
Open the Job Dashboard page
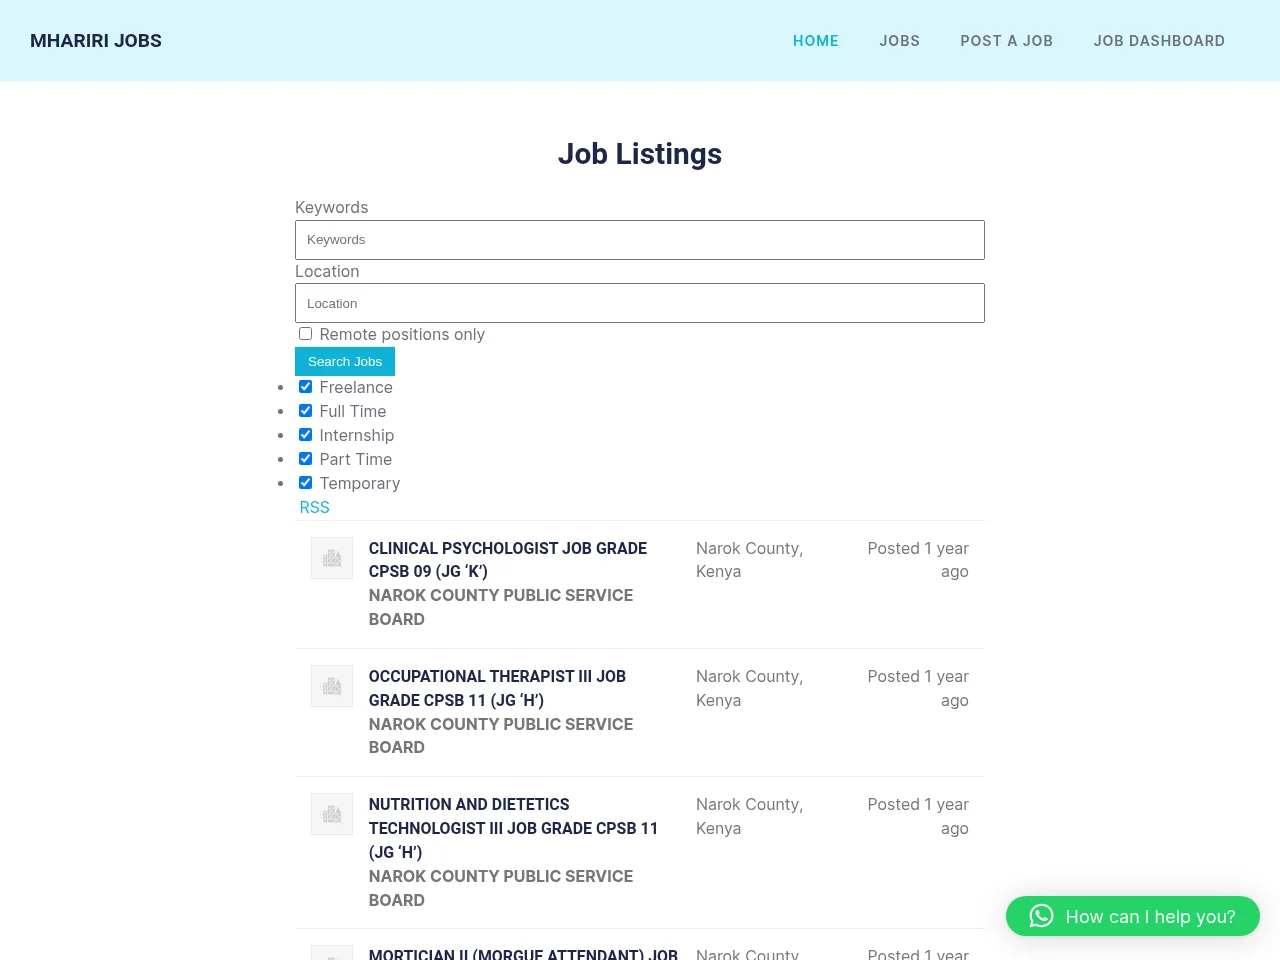(x=1159, y=41)
